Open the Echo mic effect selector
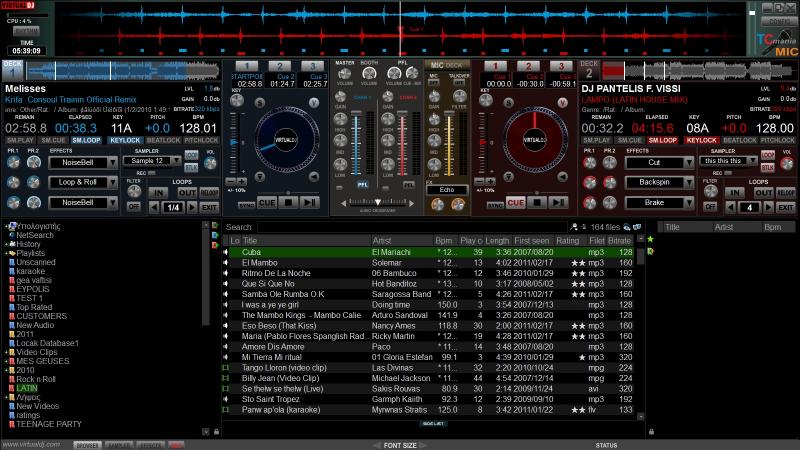 [447, 190]
